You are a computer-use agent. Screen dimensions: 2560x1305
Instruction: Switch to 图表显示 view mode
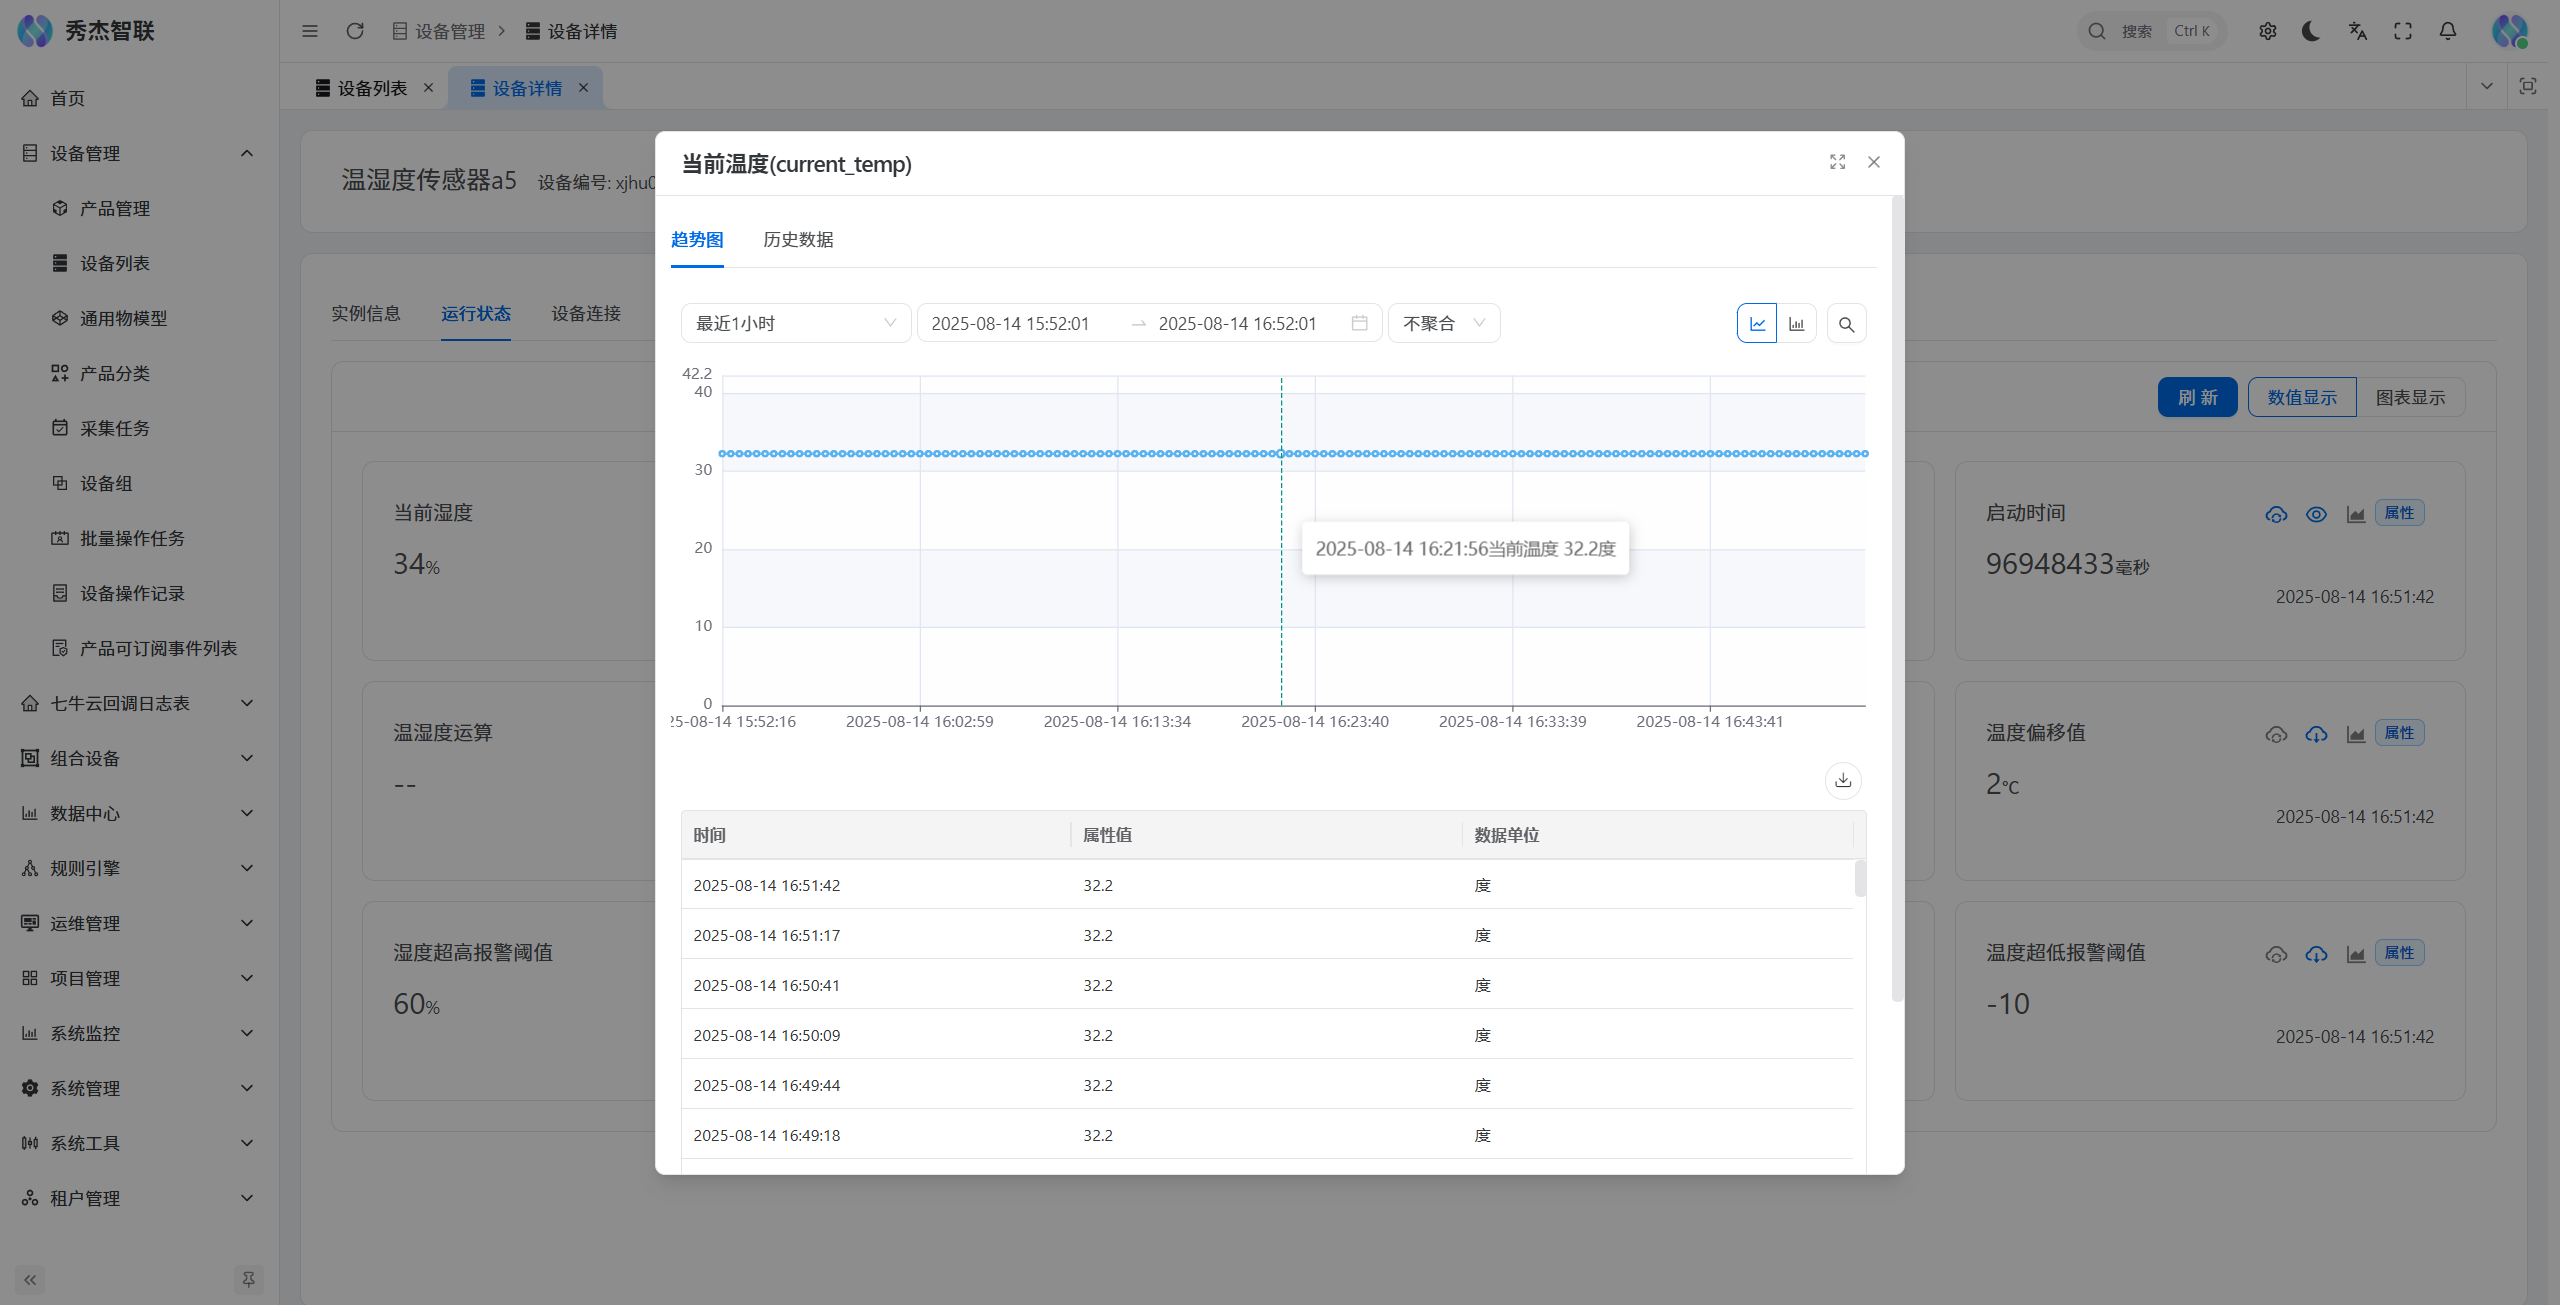click(2410, 397)
